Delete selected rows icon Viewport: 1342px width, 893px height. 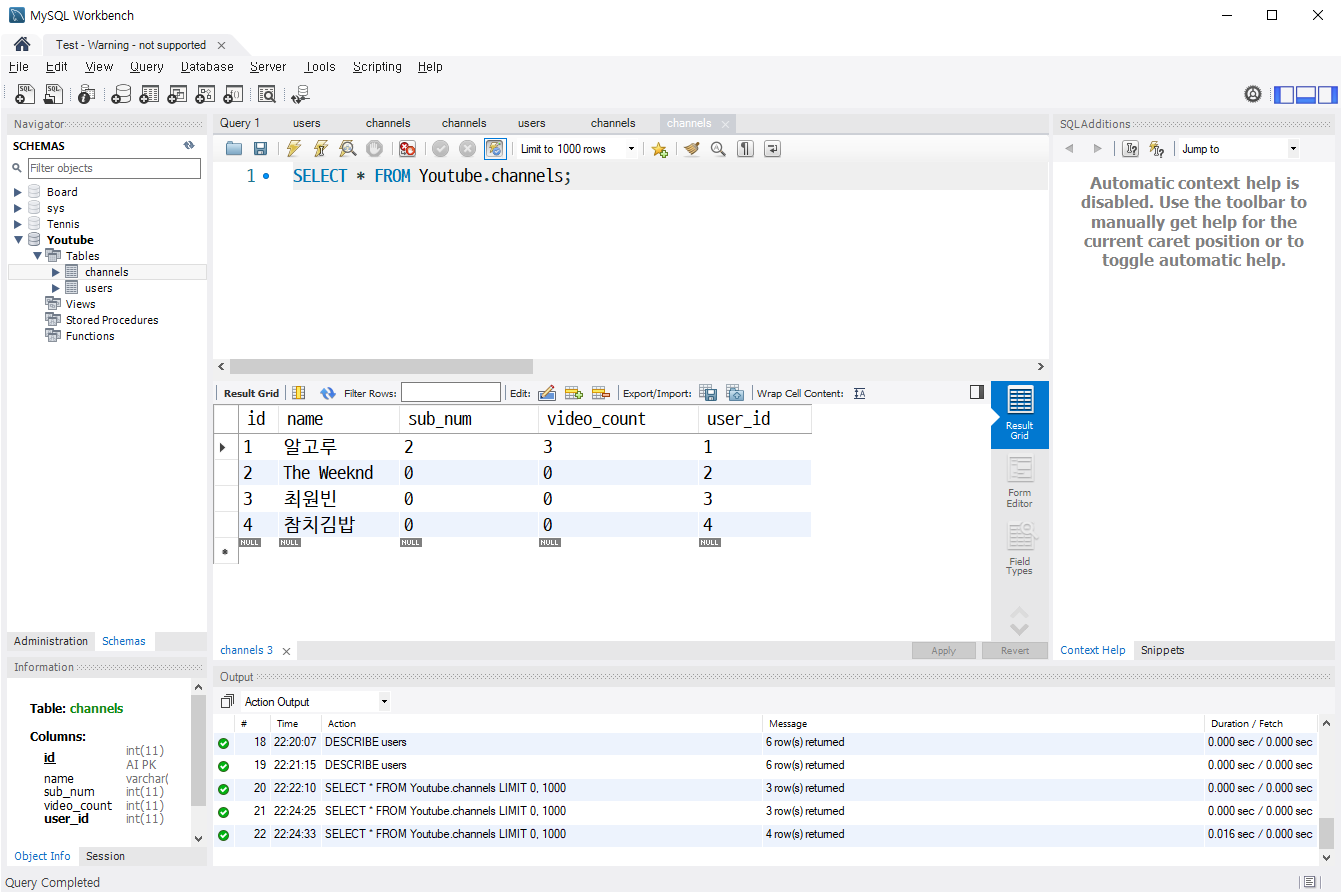pyautogui.click(x=601, y=393)
